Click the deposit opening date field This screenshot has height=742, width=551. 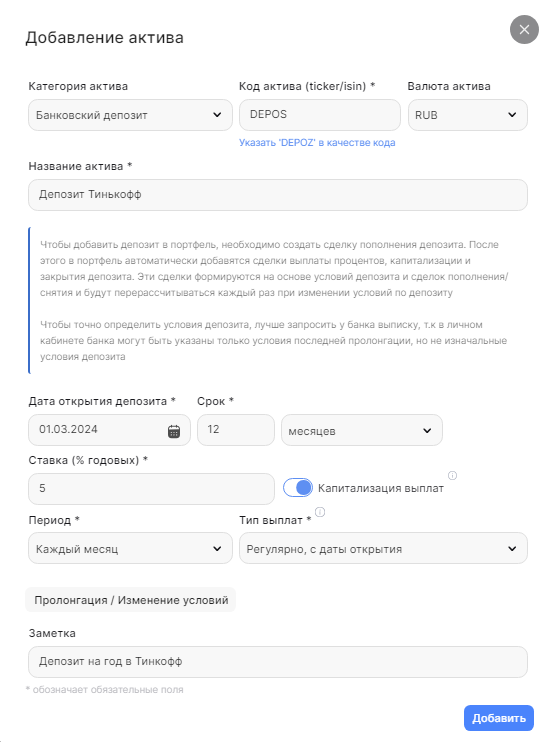pos(109,430)
